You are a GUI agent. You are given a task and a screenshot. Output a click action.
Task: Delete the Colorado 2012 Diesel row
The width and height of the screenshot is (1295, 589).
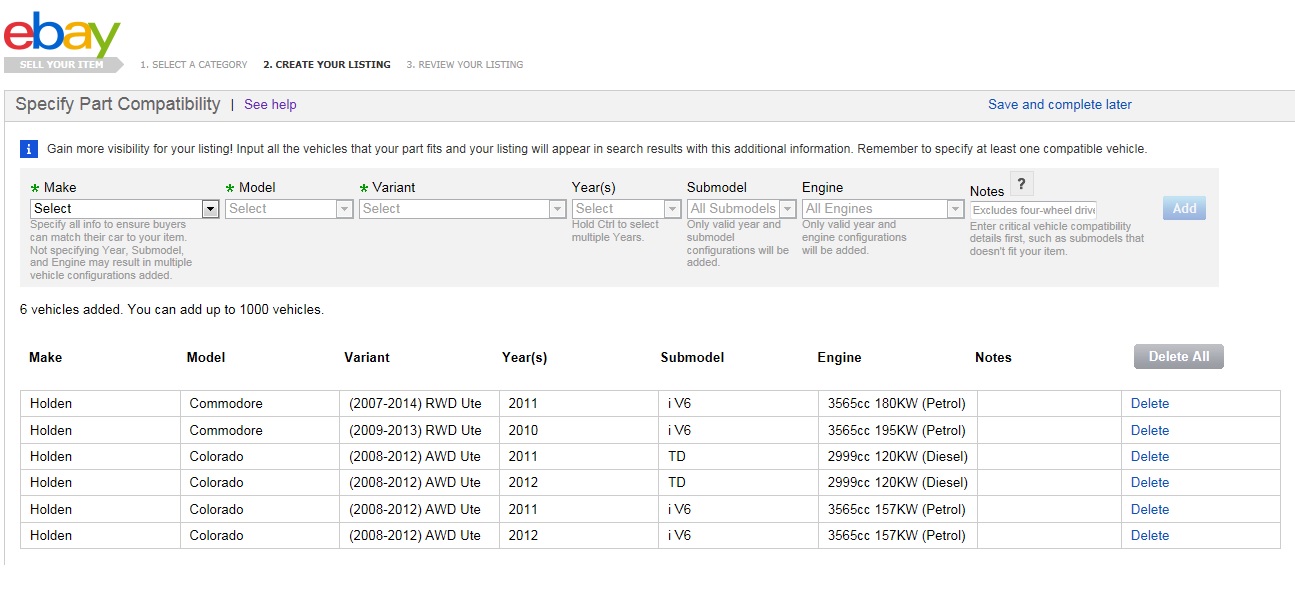pyautogui.click(x=1150, y=482)
